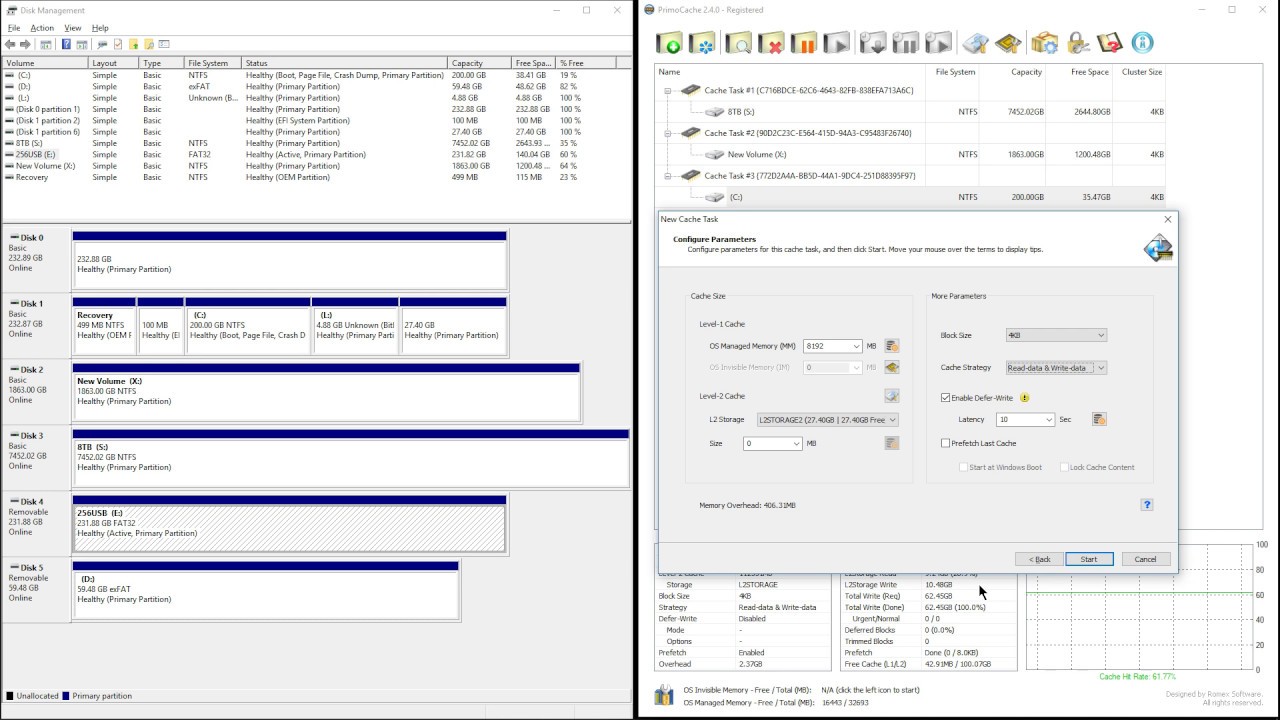Image resolution: width=1280 pixels, height=720 pixels.
Task: Click Cancel in New Cache Task dialog
Action: coord(1146,559)
